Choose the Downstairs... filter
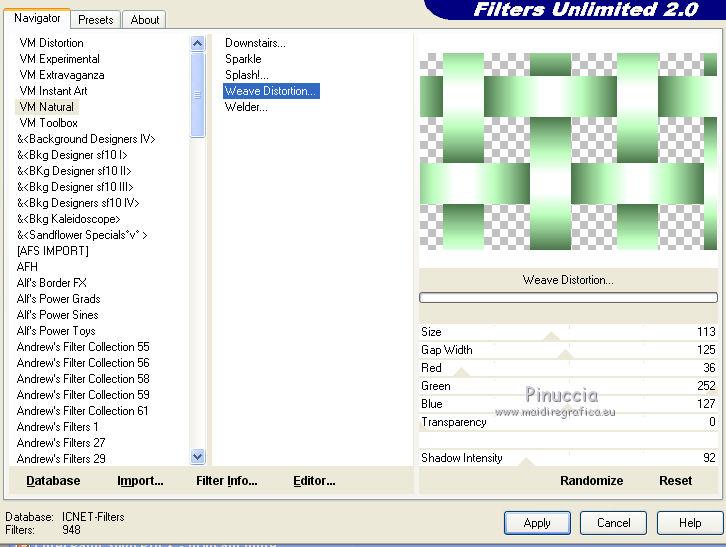Image resolution: width=726 pixels, height=547 pixels. point(255,43)
